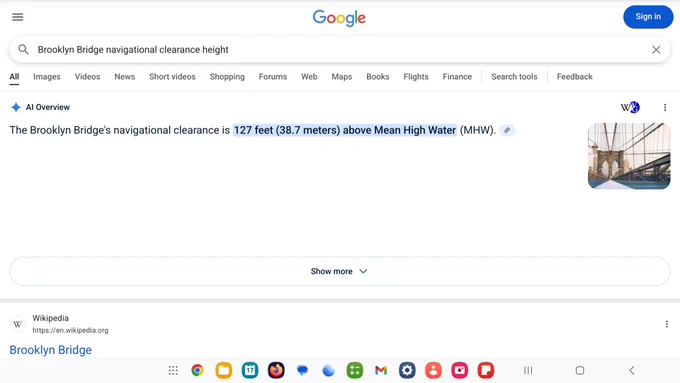This screenshot has height=383, width=680.
Task: Open the pink Camera app
Action: point(460,370)
